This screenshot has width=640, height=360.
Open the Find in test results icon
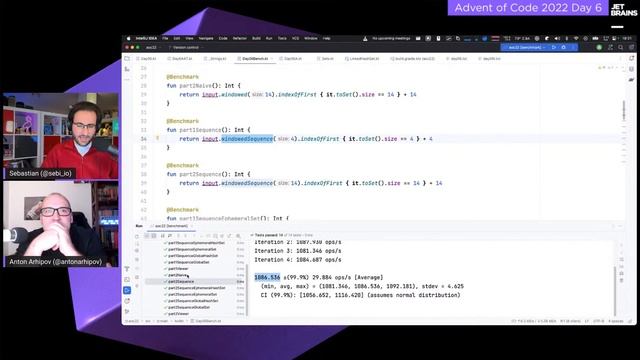[x=238, y=236]
